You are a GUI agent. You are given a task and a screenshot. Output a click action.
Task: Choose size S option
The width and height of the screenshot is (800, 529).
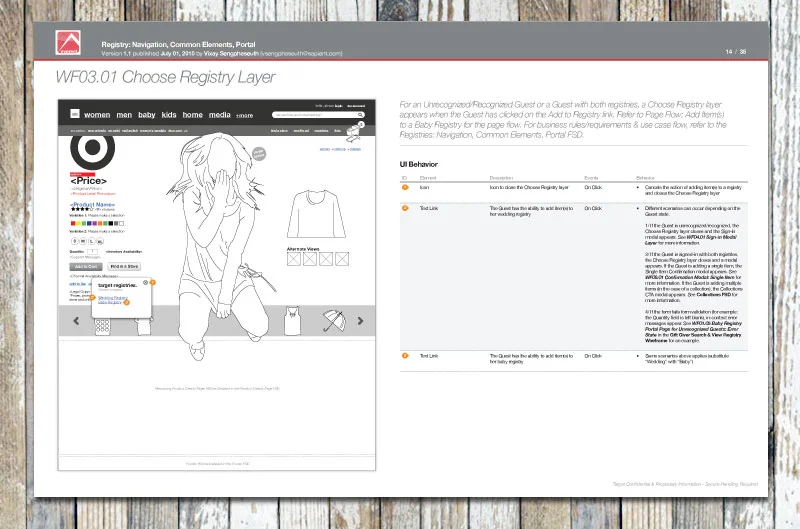(74, 241)
